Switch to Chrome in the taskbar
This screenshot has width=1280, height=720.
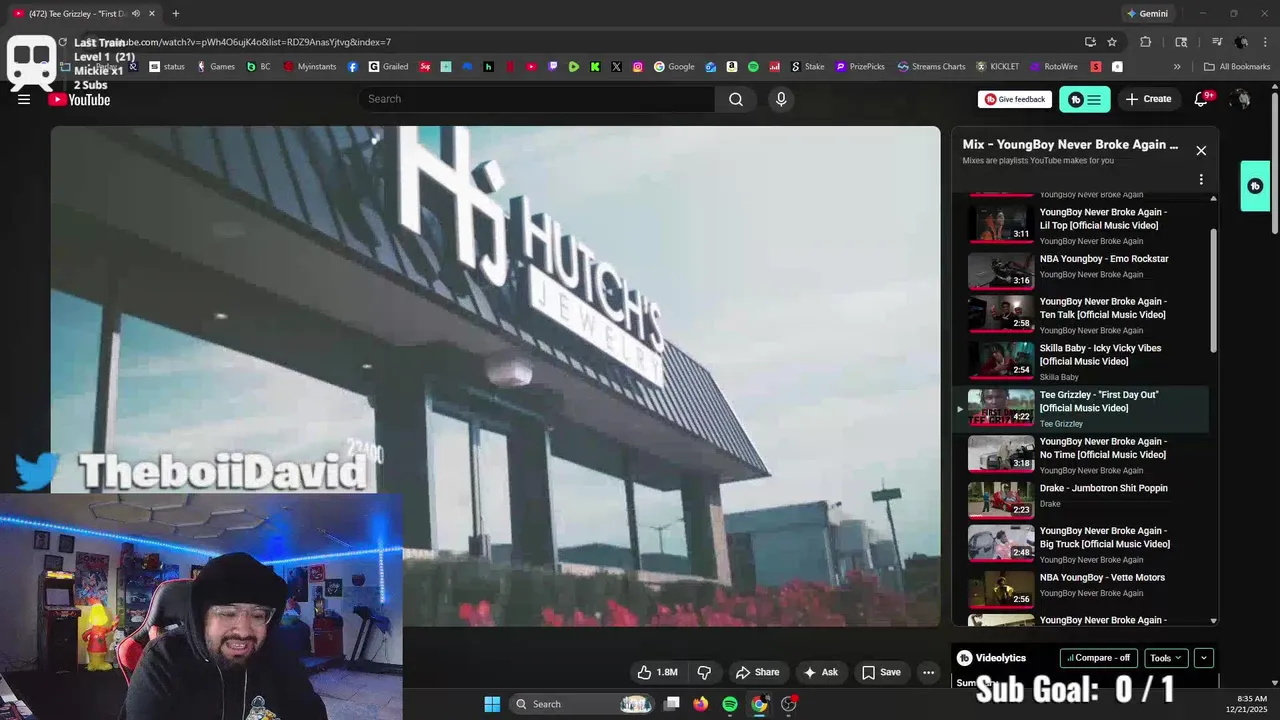(759, 704)
